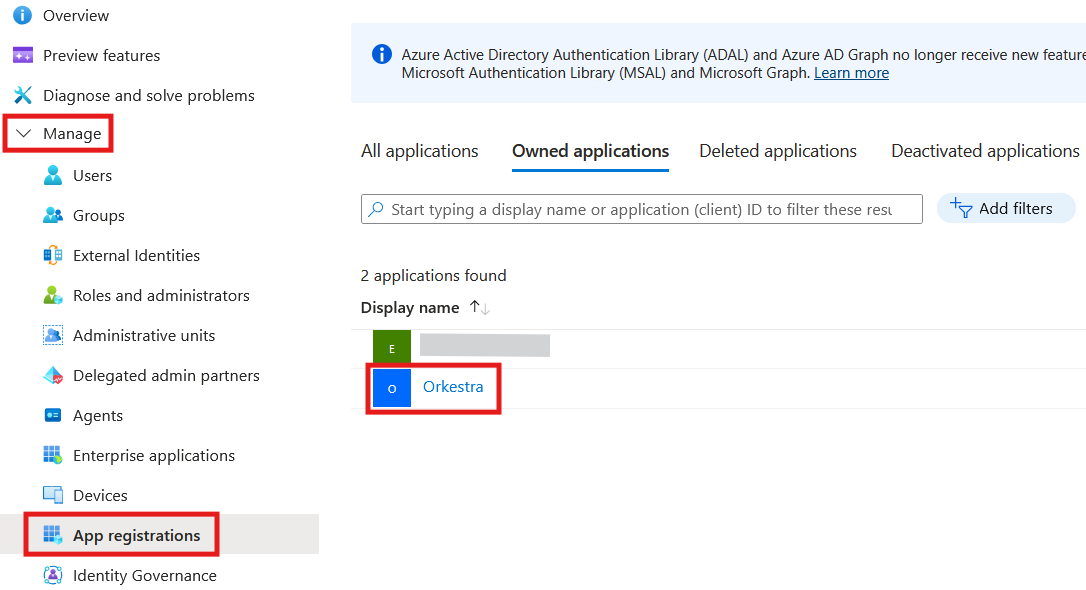Open Identity Governance menu item
Image resolution: width=1086 pixels, height=590 pixels.
coord(145,575)
